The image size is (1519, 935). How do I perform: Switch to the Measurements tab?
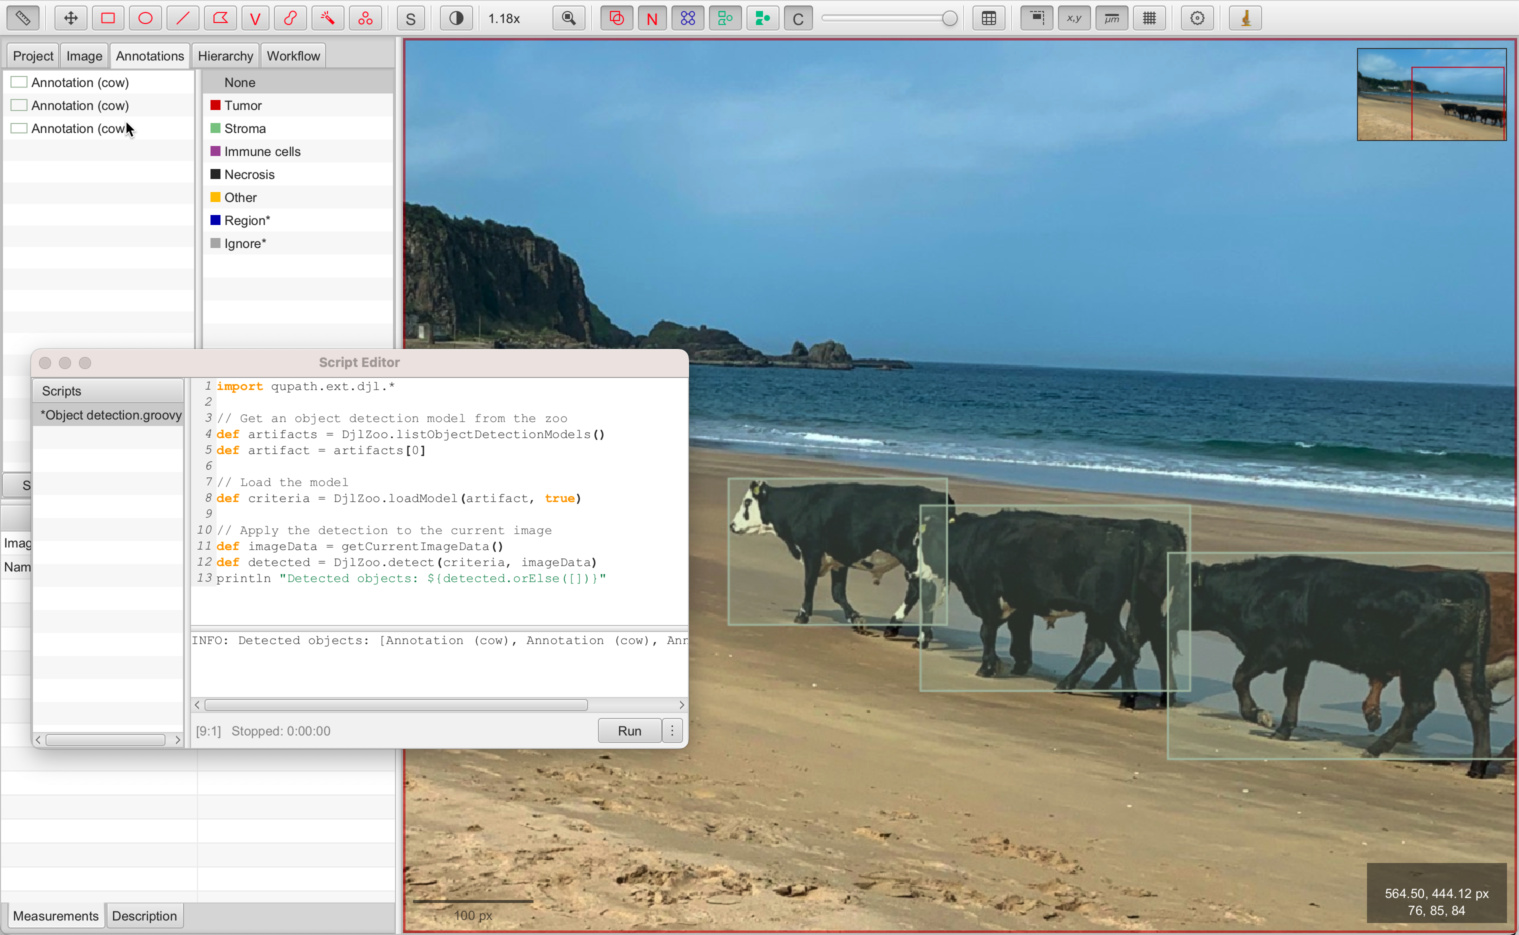pyautogui.click(x=56, y=916)
